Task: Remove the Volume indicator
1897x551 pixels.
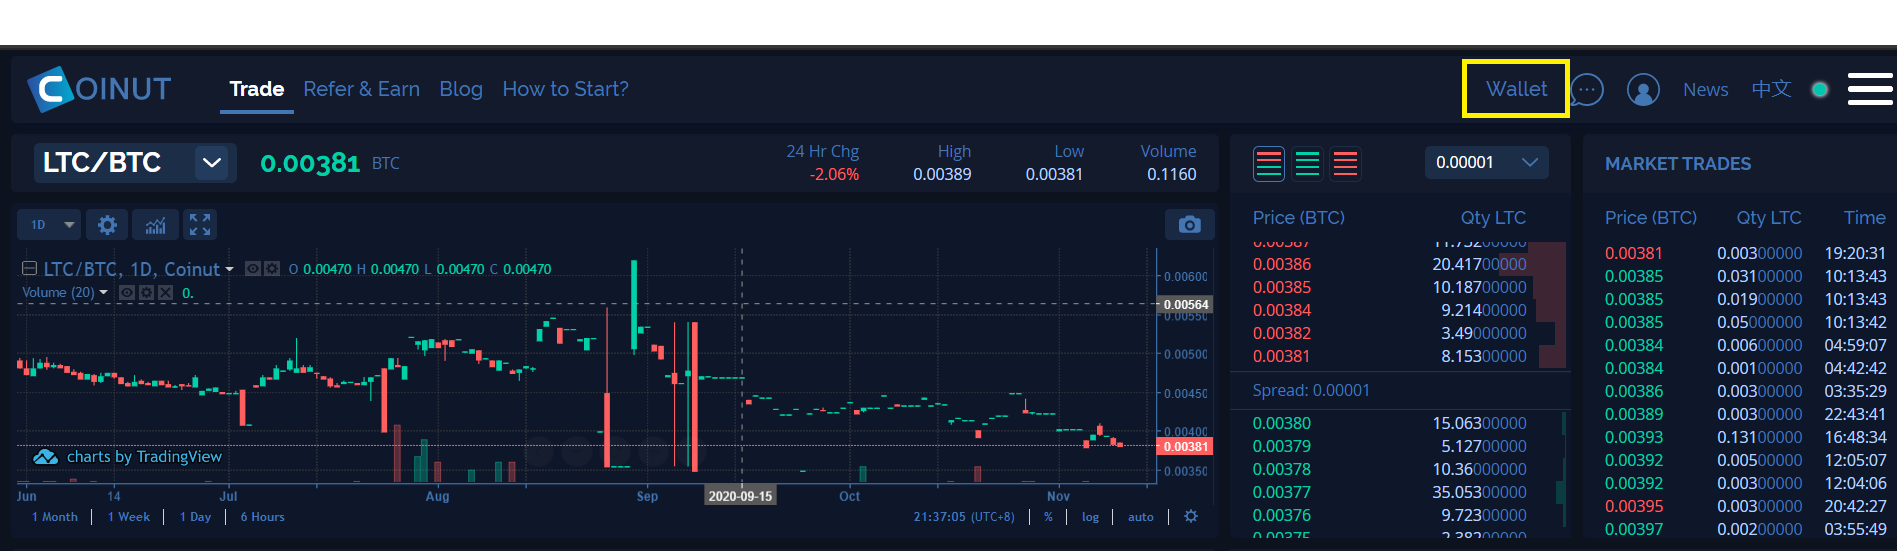Action: [x=166, y=293]
